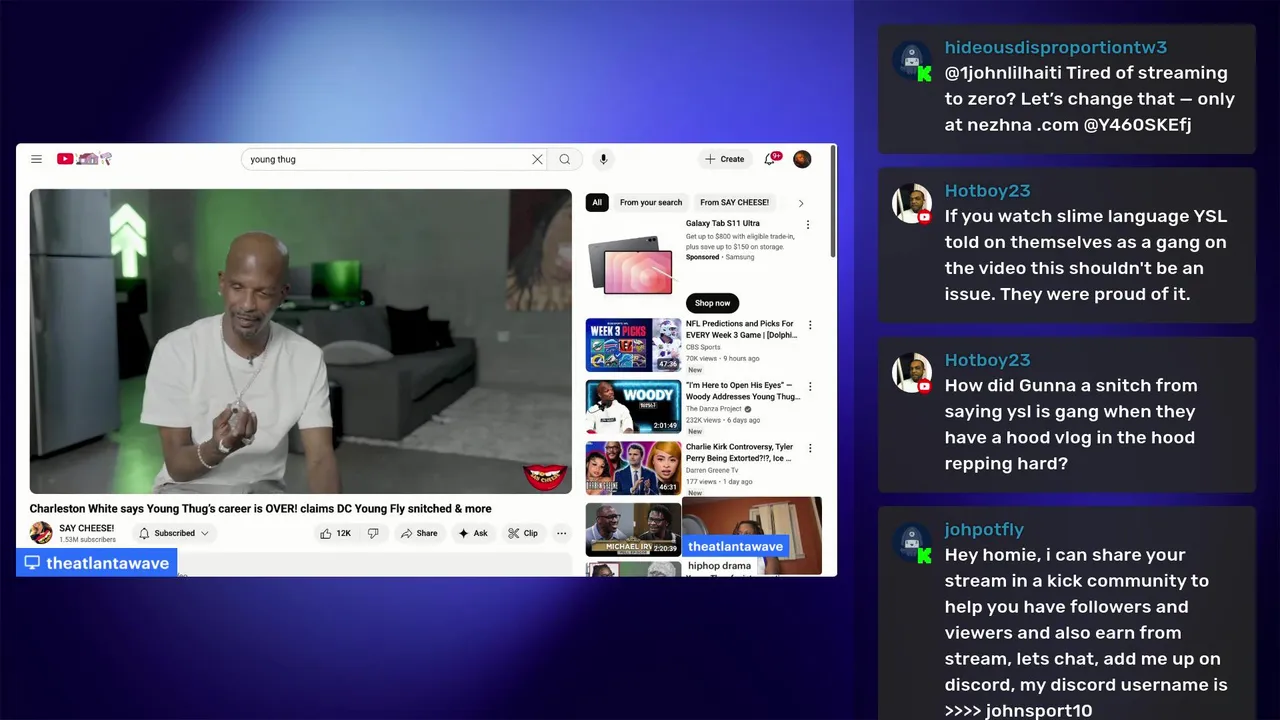Select the 'From your search' chip
The width and height of the screenshot is (1280, 720).
[x=651, y=202]
